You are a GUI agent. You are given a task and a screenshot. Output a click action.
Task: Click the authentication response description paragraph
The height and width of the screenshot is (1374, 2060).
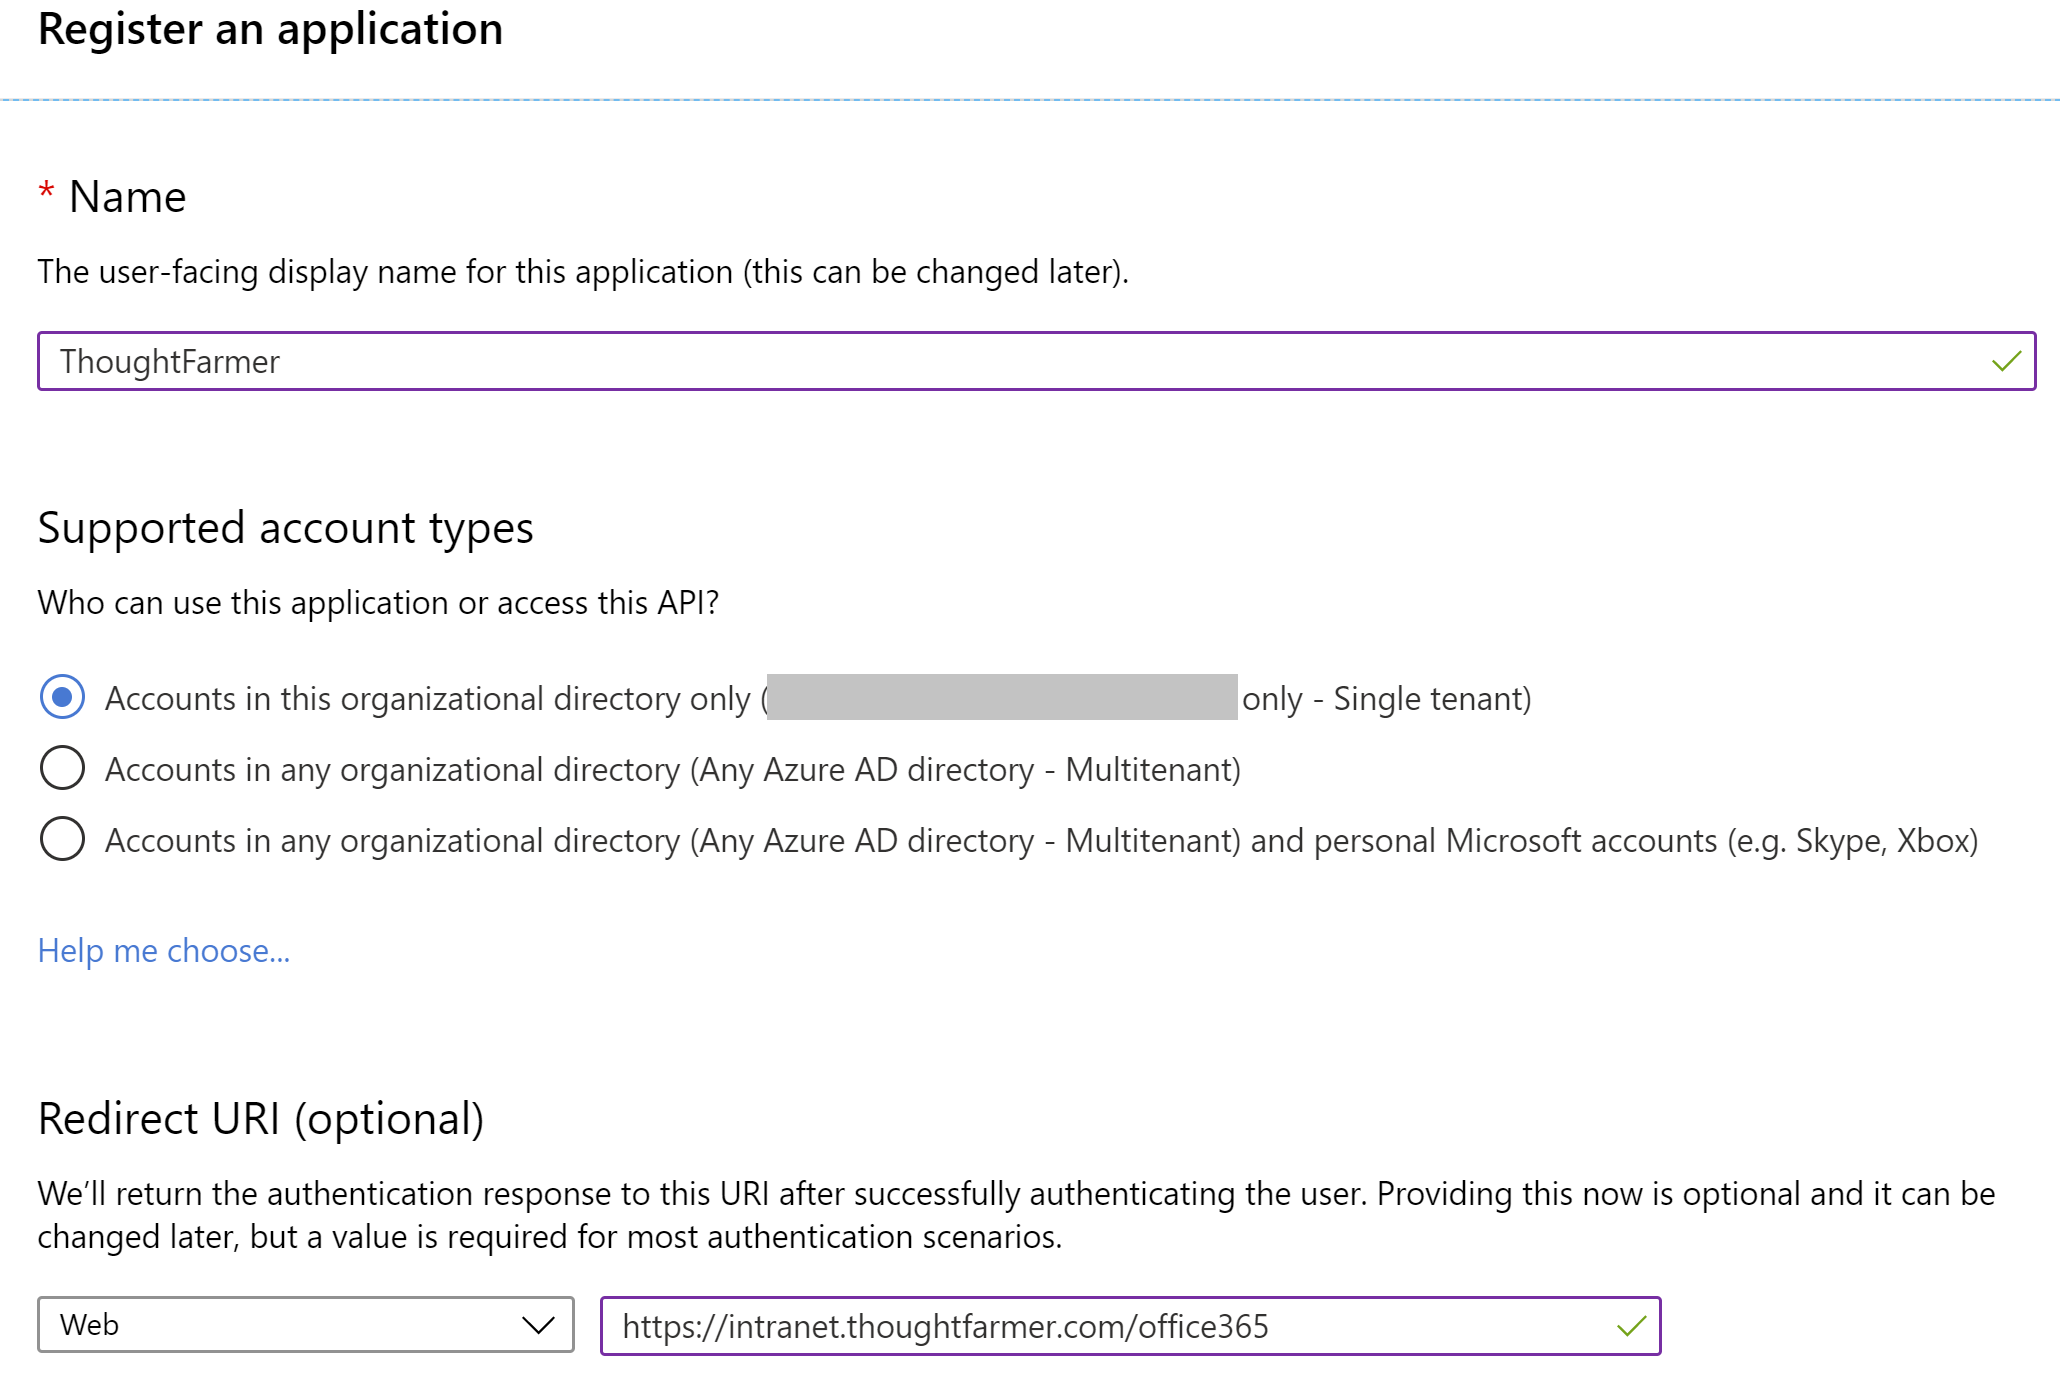pos(1017,1215)
